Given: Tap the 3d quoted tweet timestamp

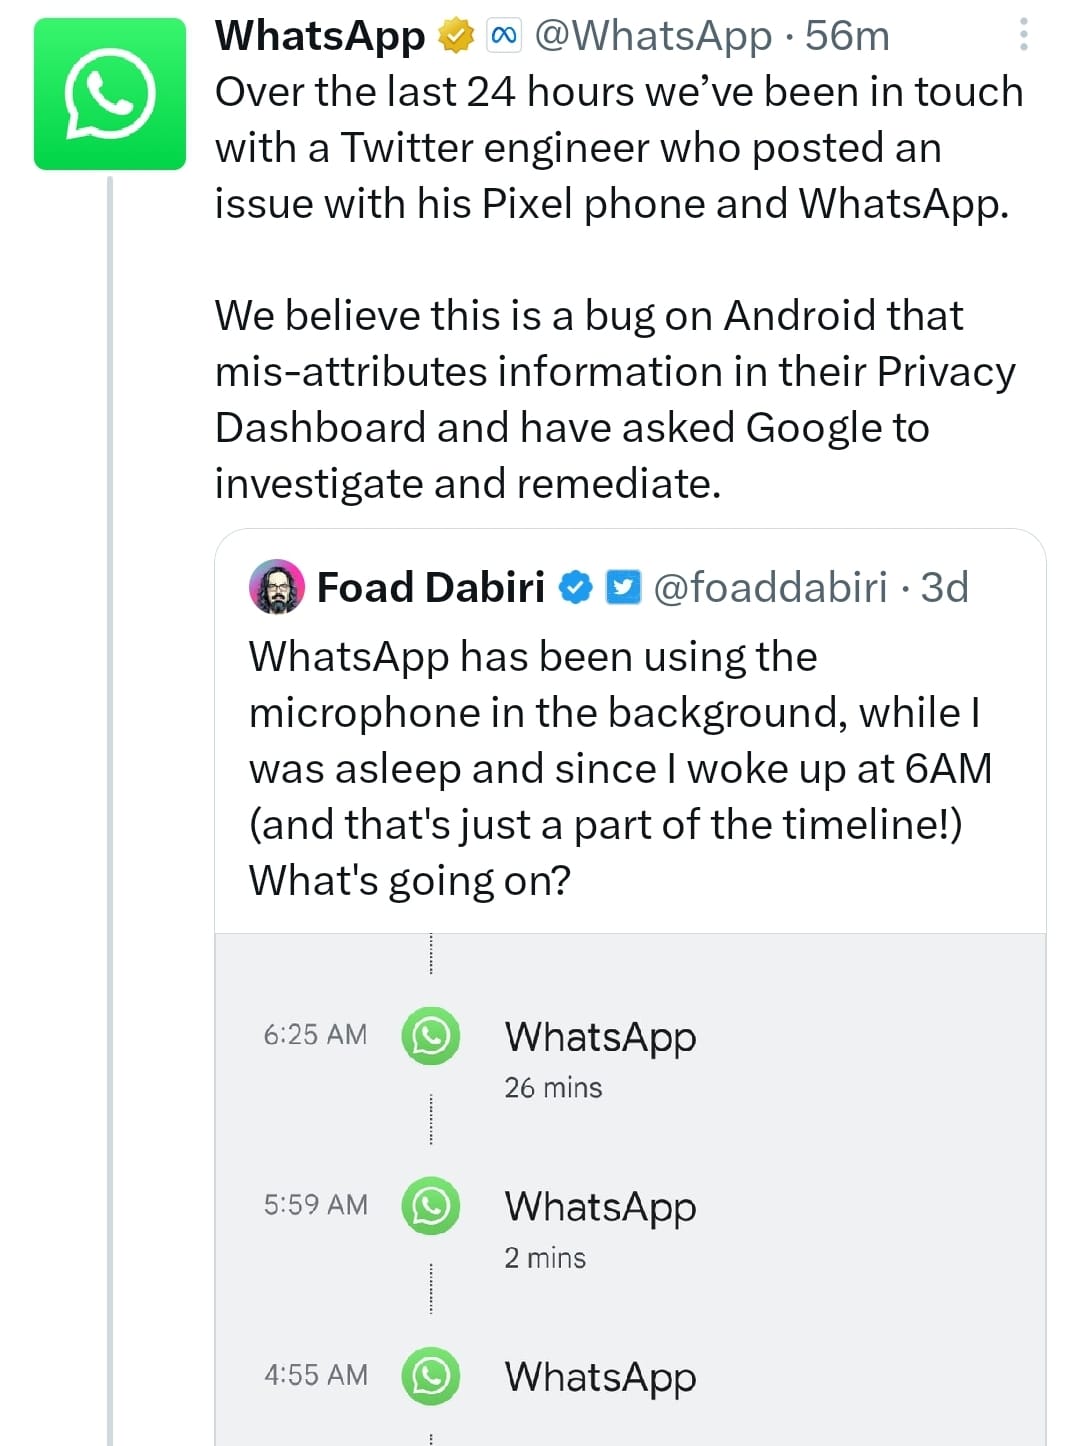Looking at the screenshot, I should (x=945, y=587).
